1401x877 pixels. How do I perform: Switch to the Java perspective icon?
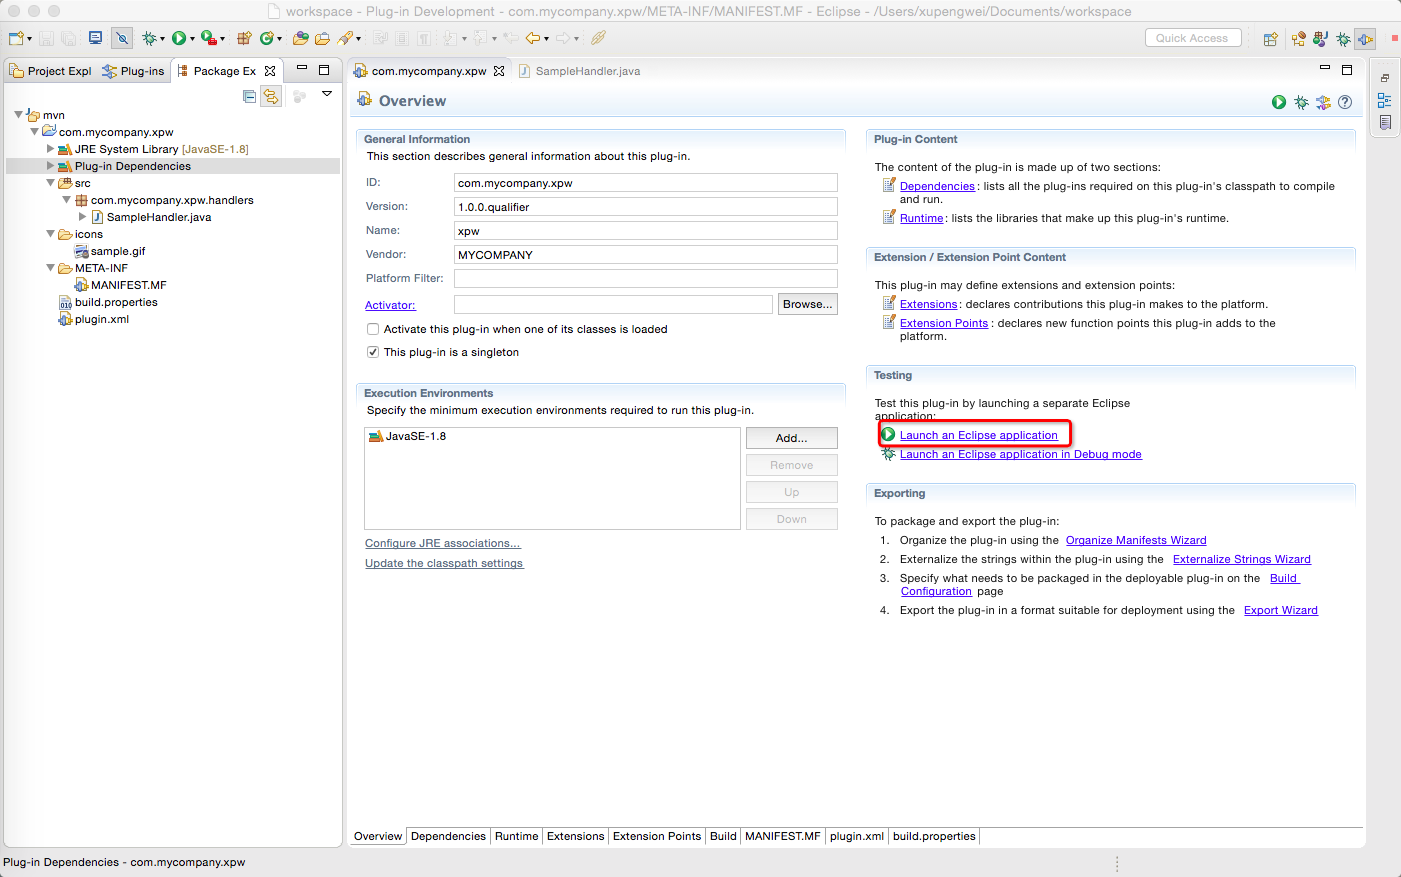(1320, 39)
